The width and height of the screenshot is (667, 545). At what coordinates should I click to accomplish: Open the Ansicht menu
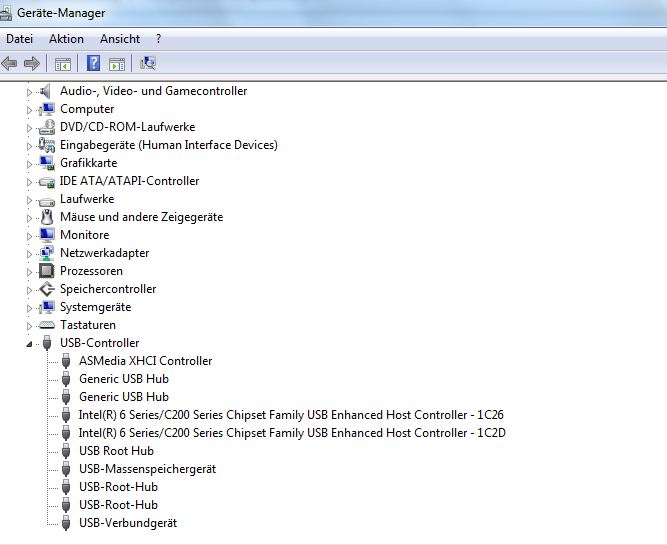point(120,39)
